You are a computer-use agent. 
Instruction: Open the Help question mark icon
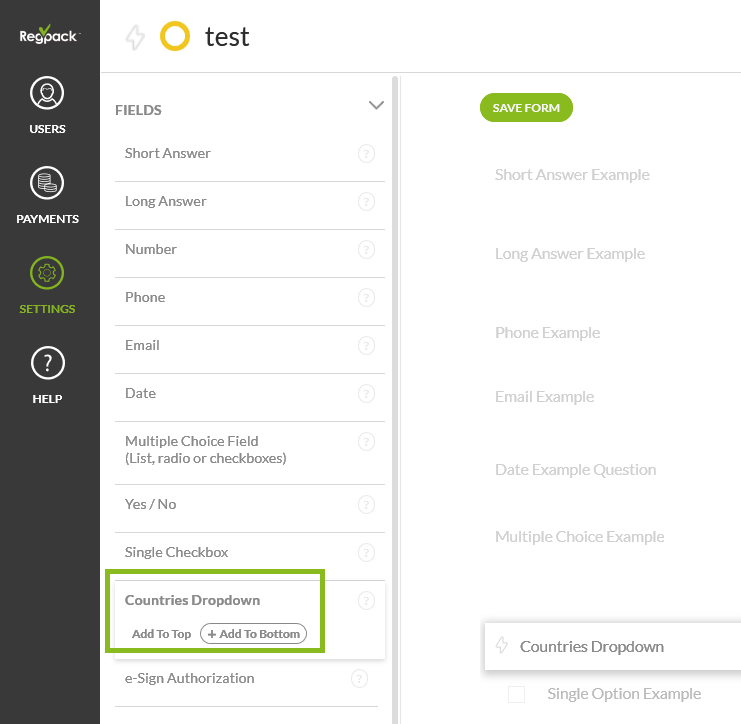[x=48, y=363]
